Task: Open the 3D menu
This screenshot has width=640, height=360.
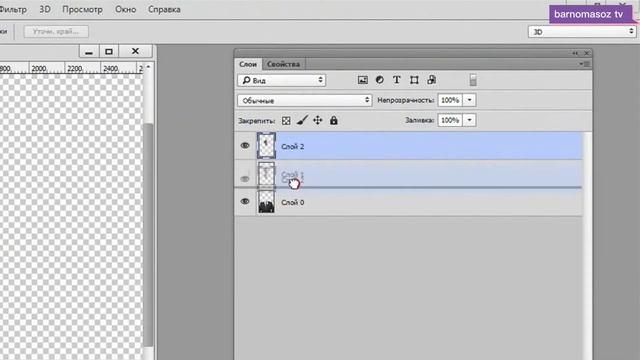Action: click(45, 9)
